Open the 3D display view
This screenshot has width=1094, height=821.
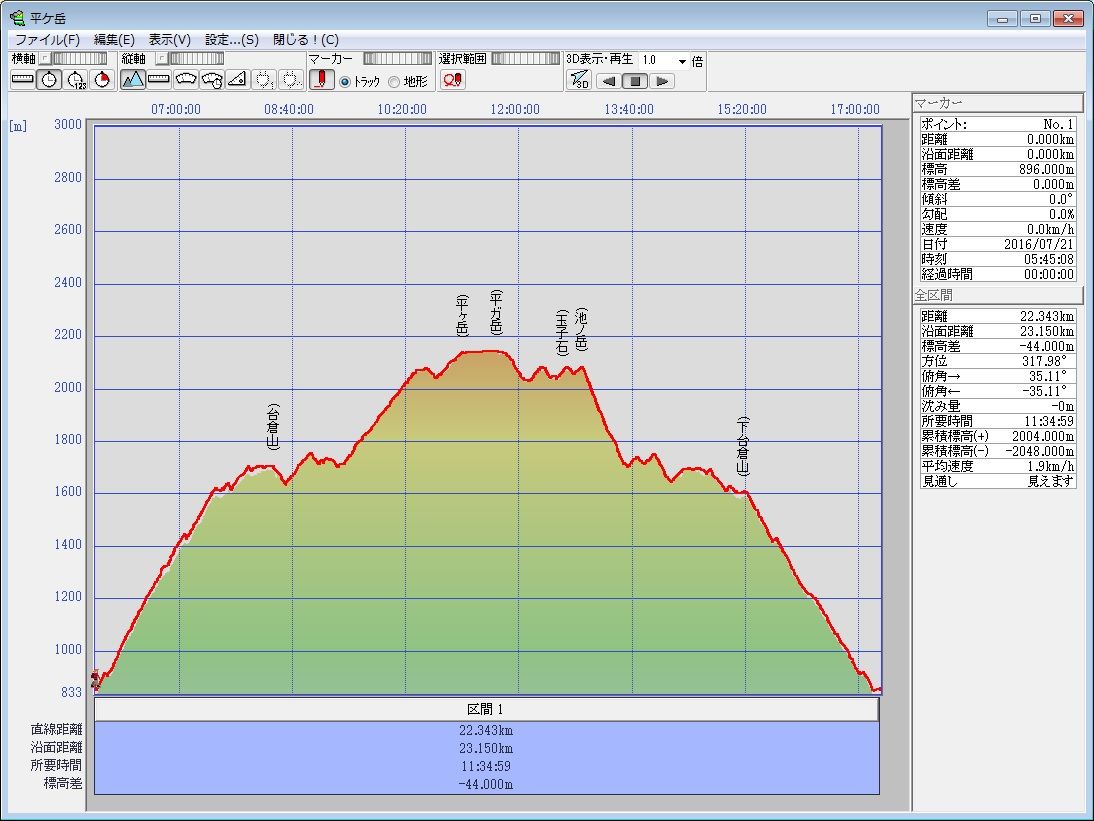pyautogui.click(x=578, y=80)
